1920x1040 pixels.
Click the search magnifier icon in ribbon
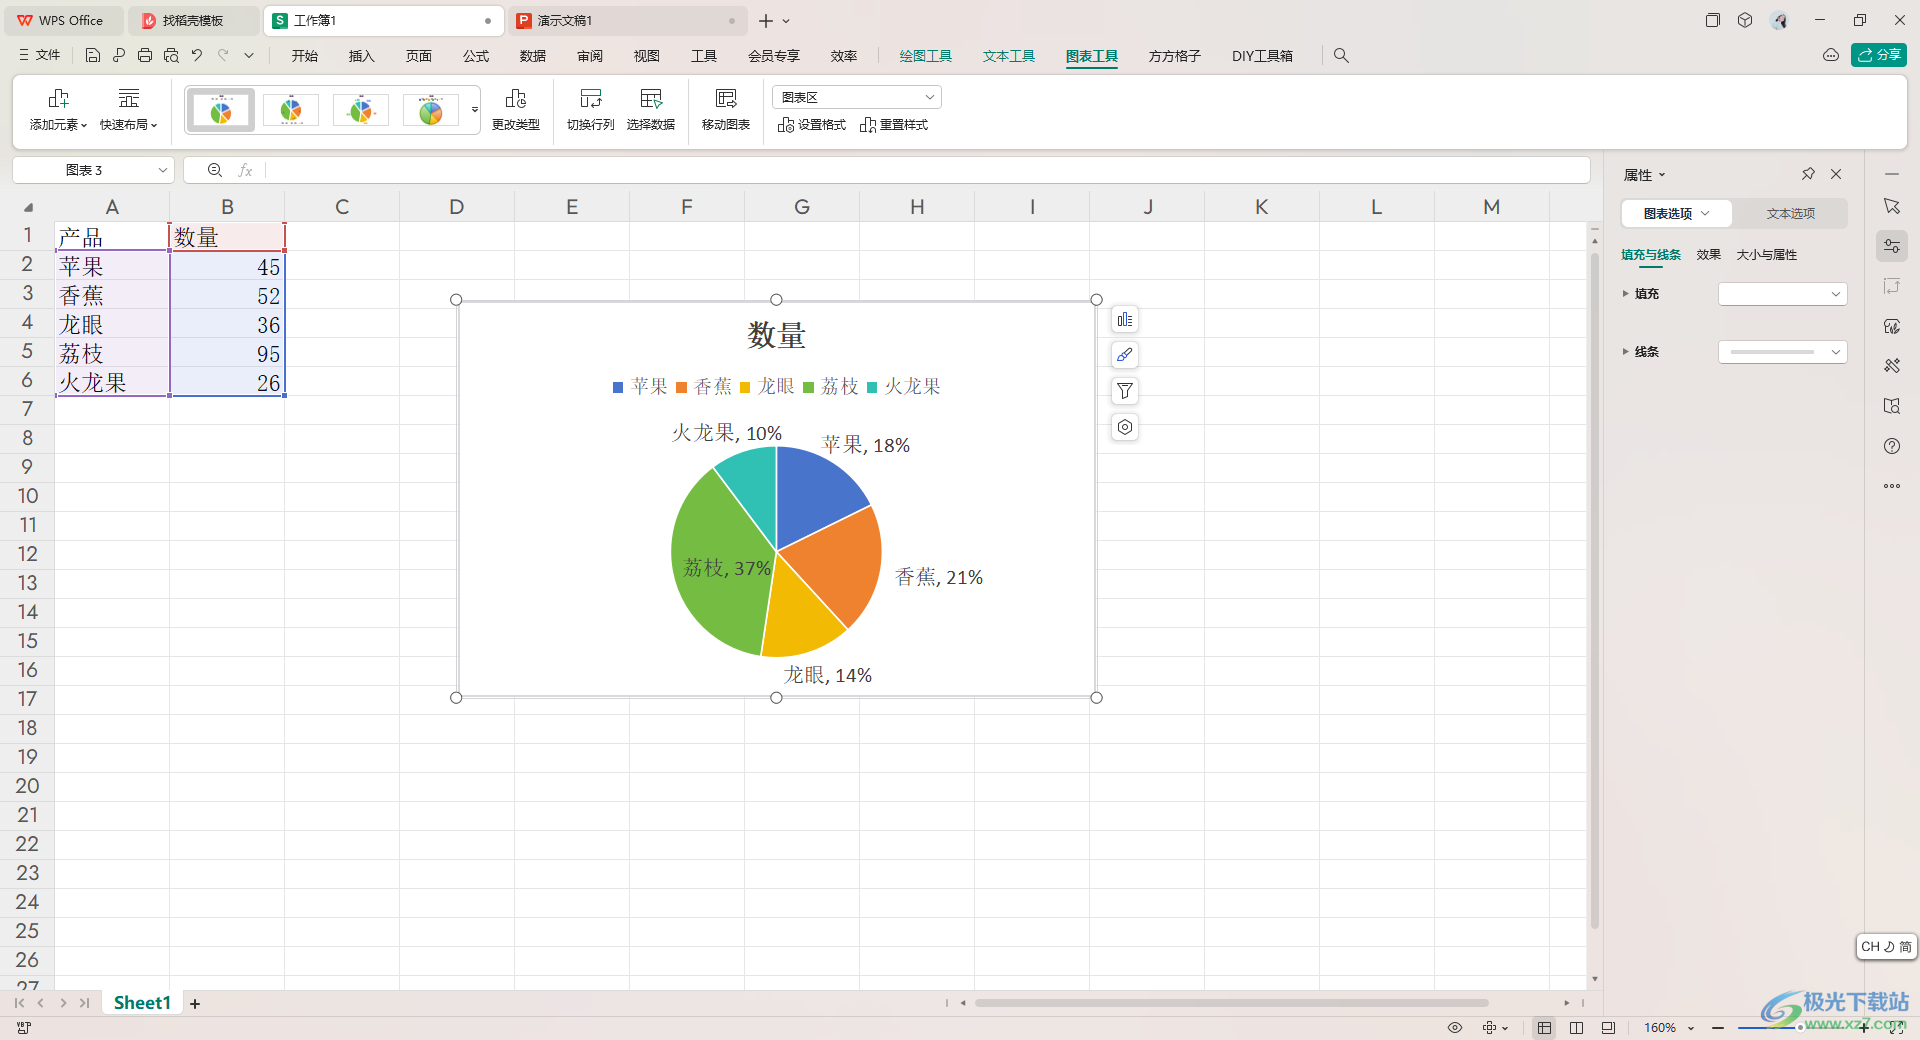tap(1341, 56)
